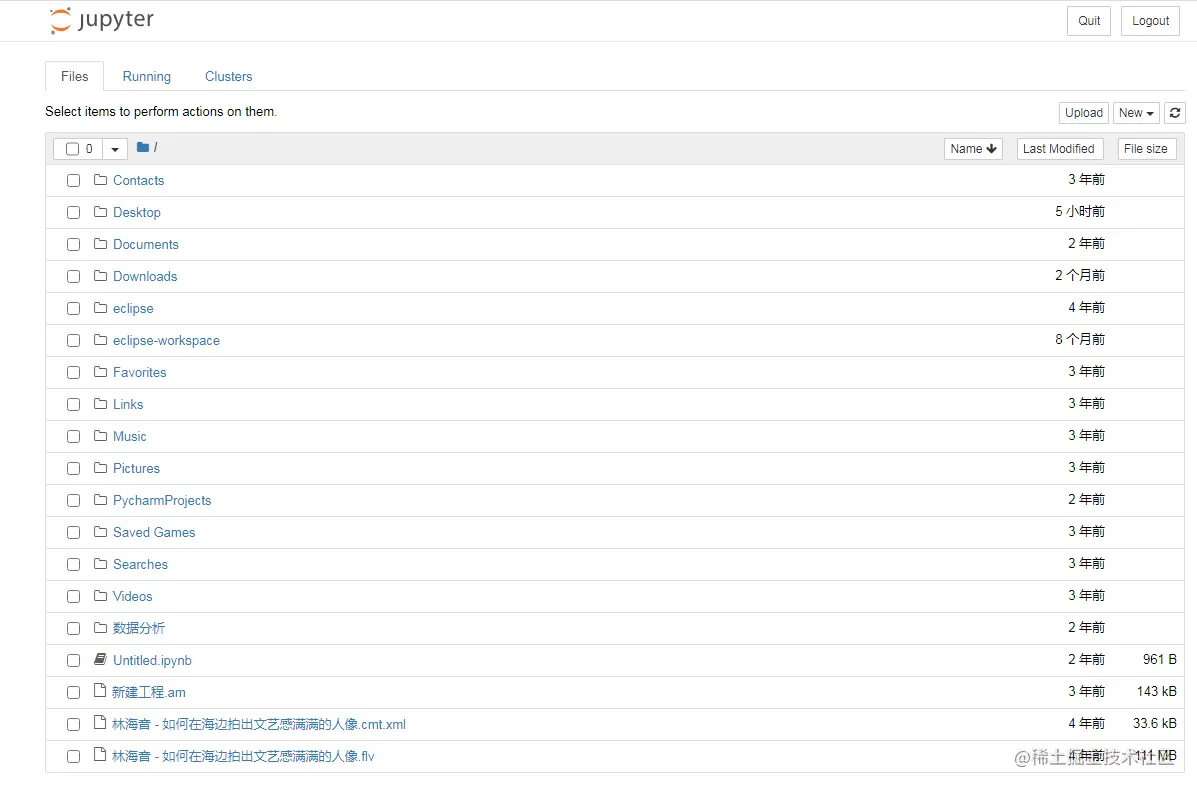Image resolution: width=1197 pixels, height=790 pixels.
Task: Click the Logout button
Action: pyautogui.click(x=1150, y=21)
